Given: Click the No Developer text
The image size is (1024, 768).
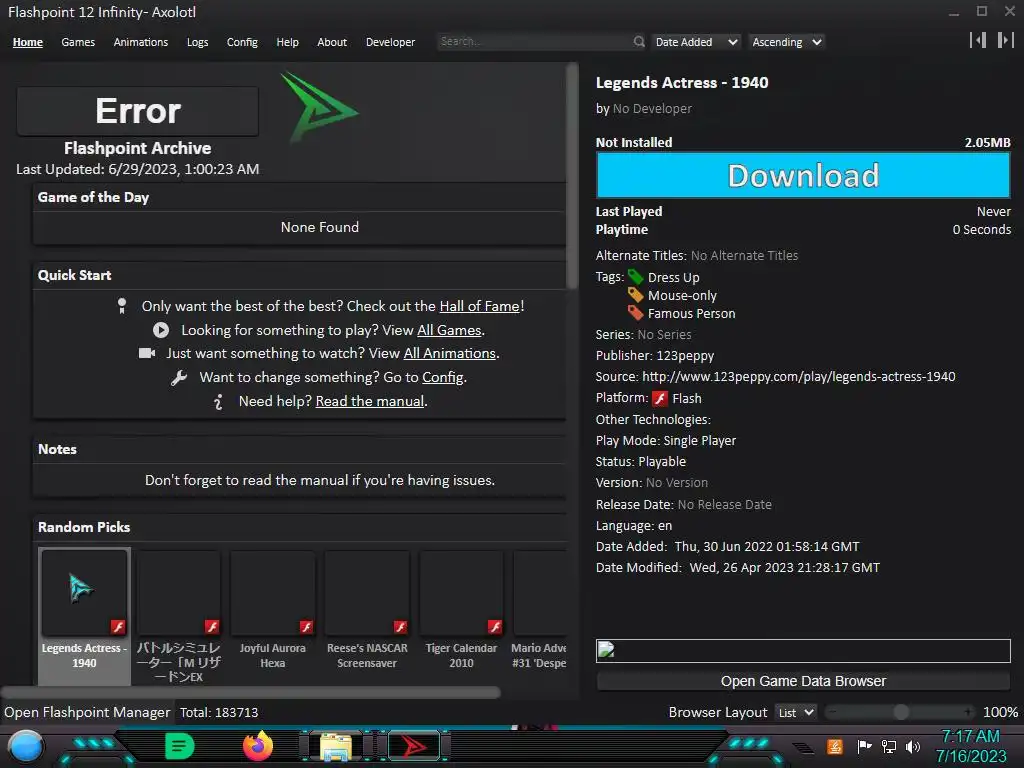Looking at the screenshot, I should [x=652, y=109].
